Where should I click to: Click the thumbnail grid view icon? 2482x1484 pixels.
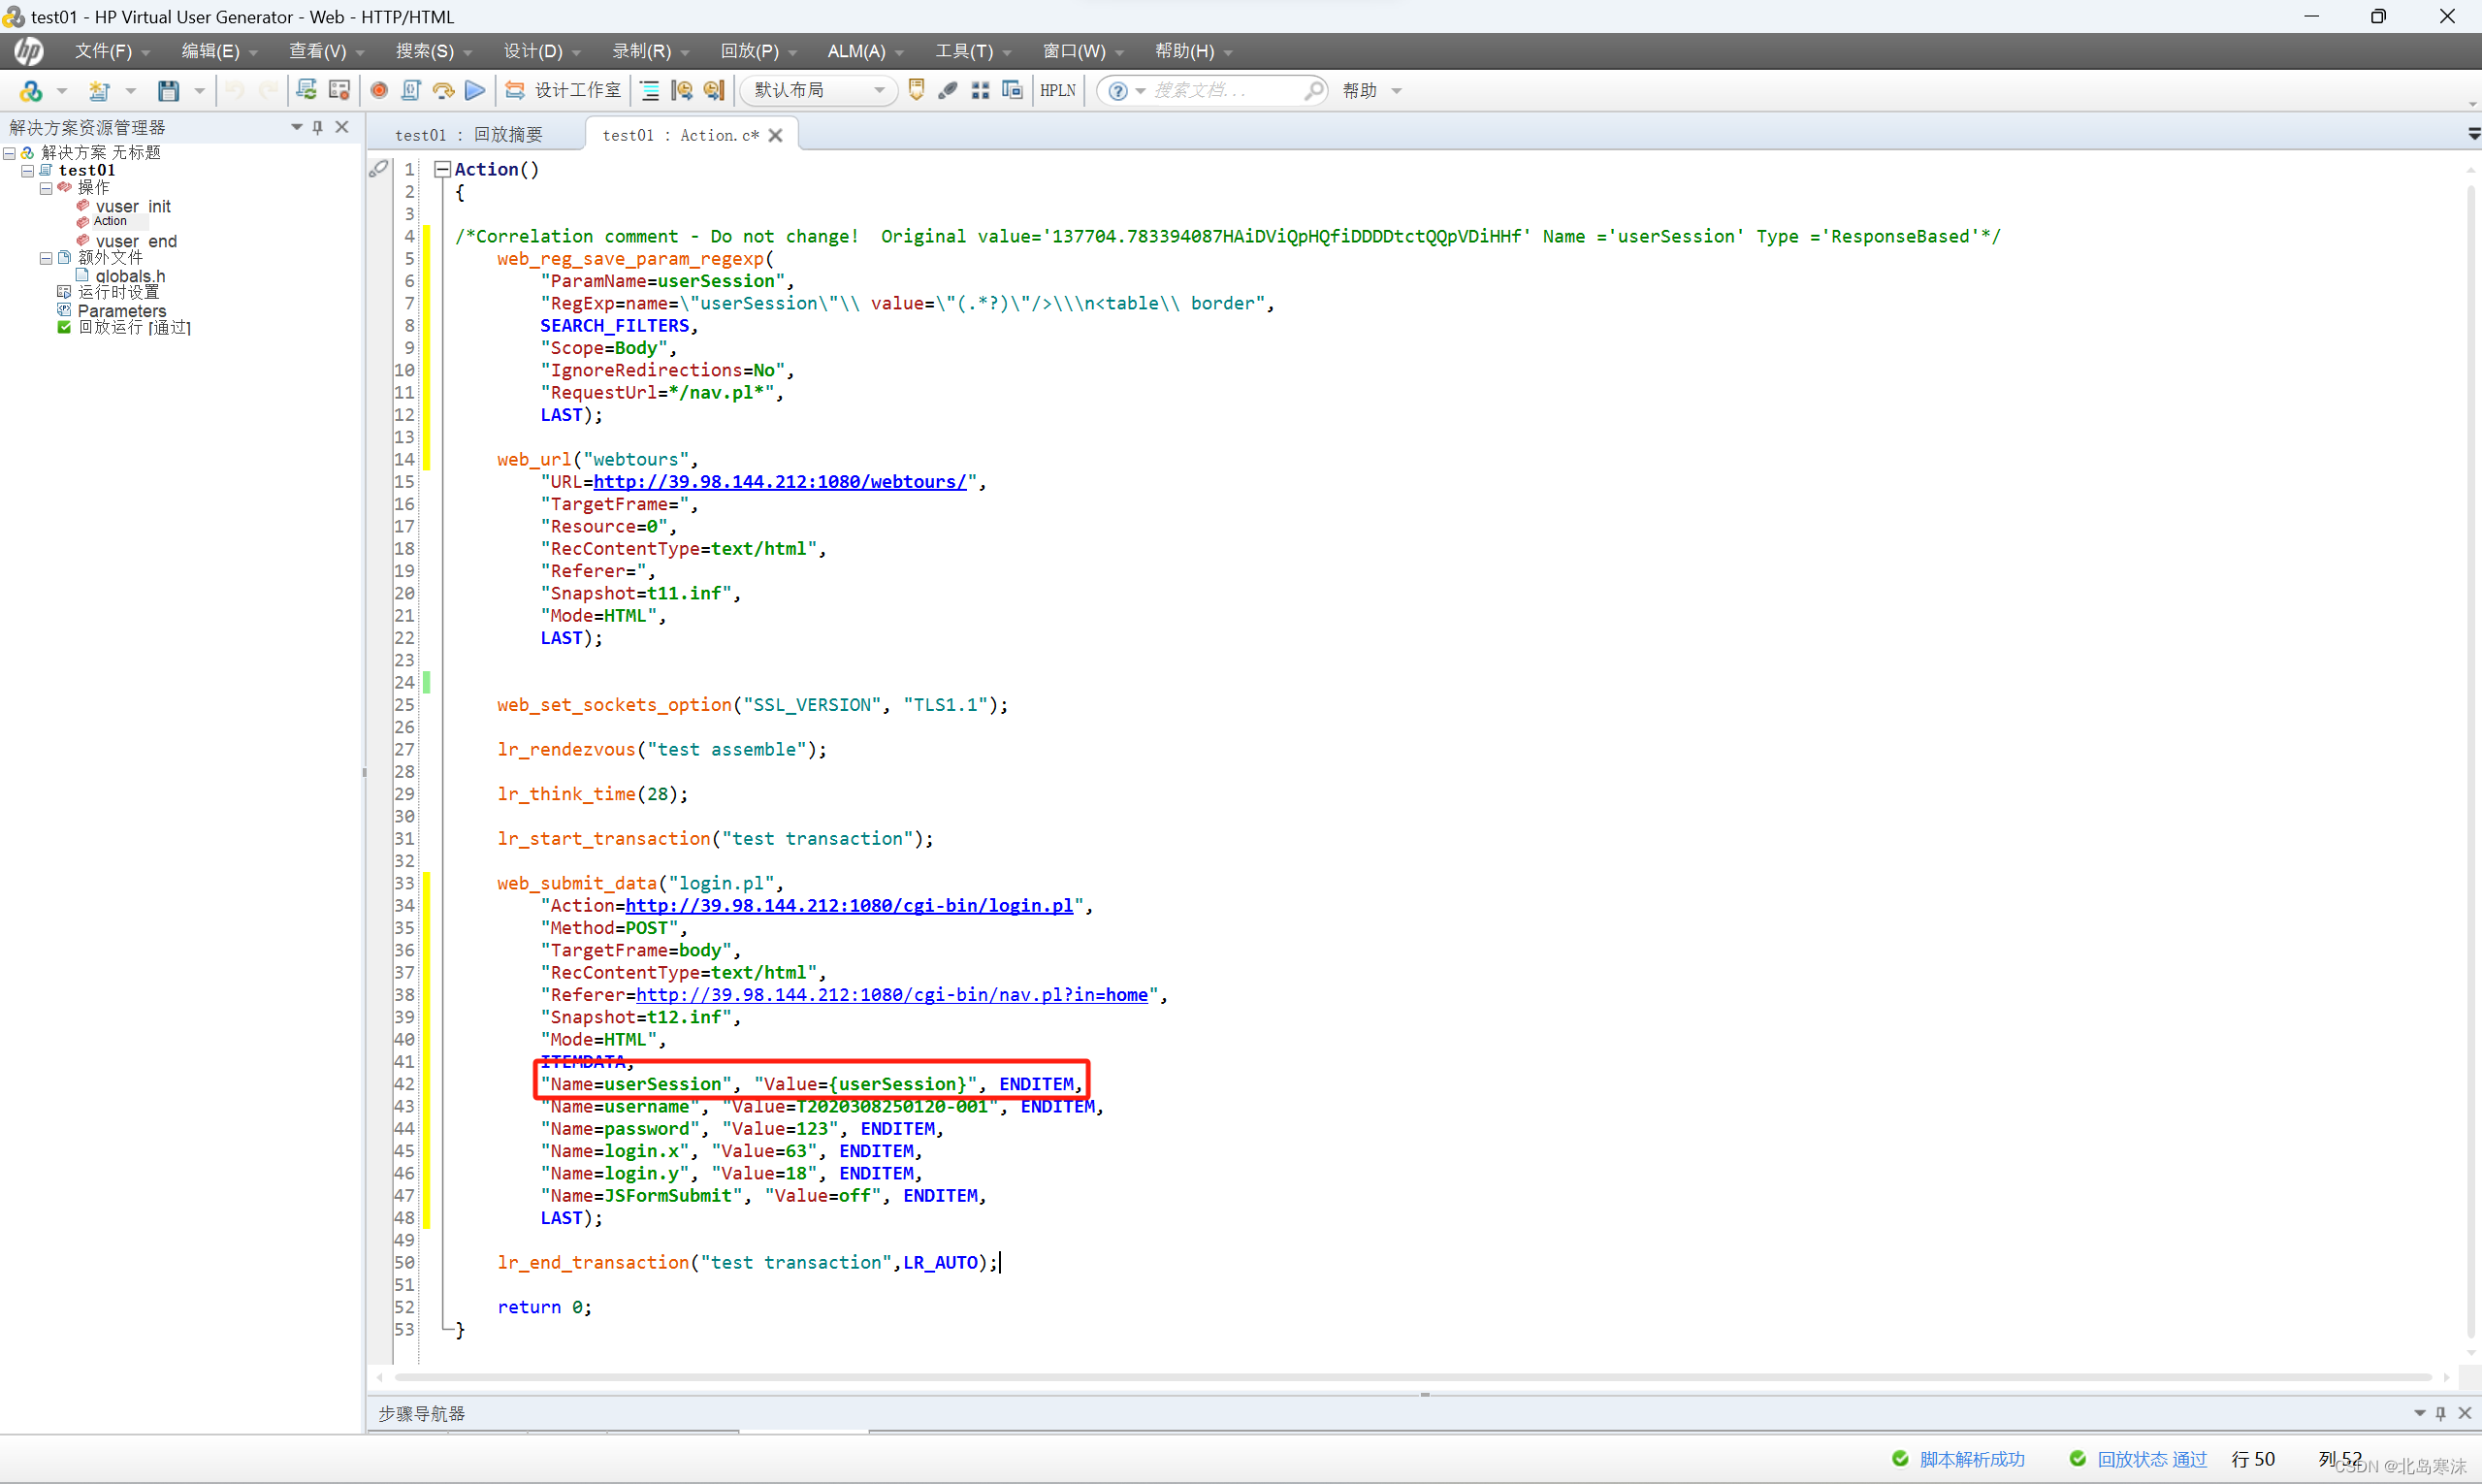tap(980, 90)
